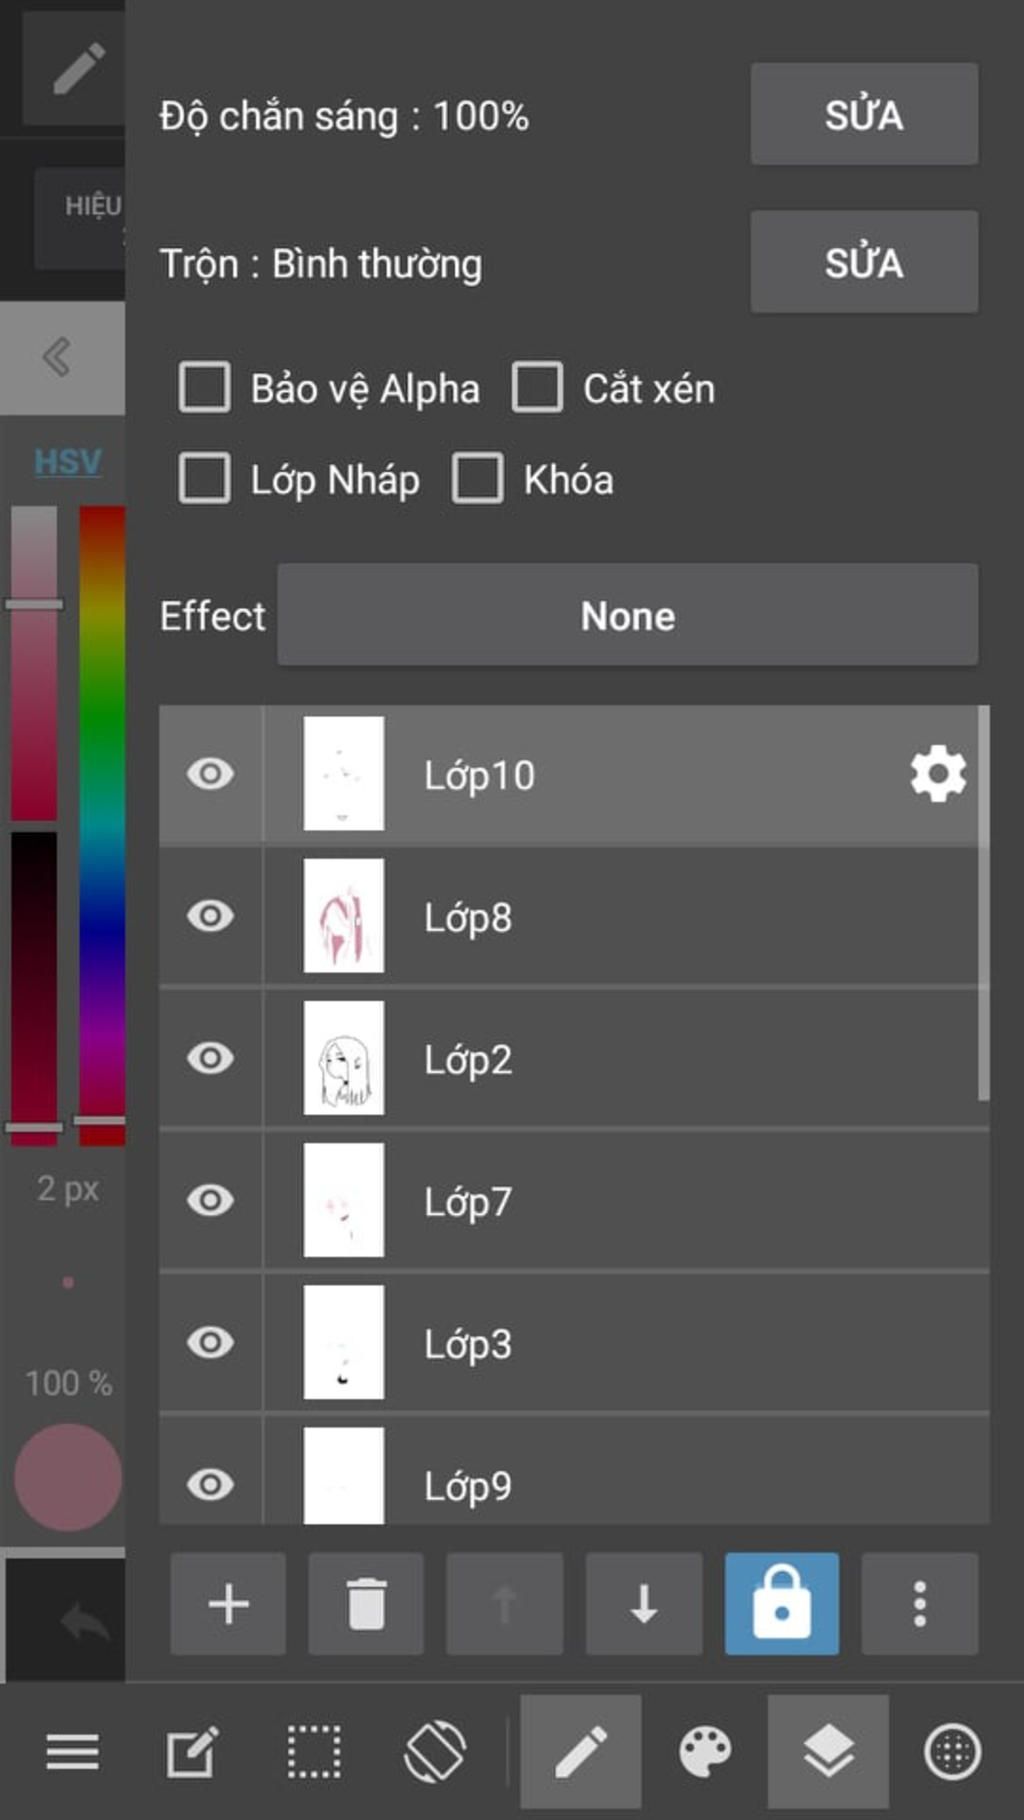
Task: Check the Cắt xén checkbox
Action: pyautogui.click(x=537, y=387)
